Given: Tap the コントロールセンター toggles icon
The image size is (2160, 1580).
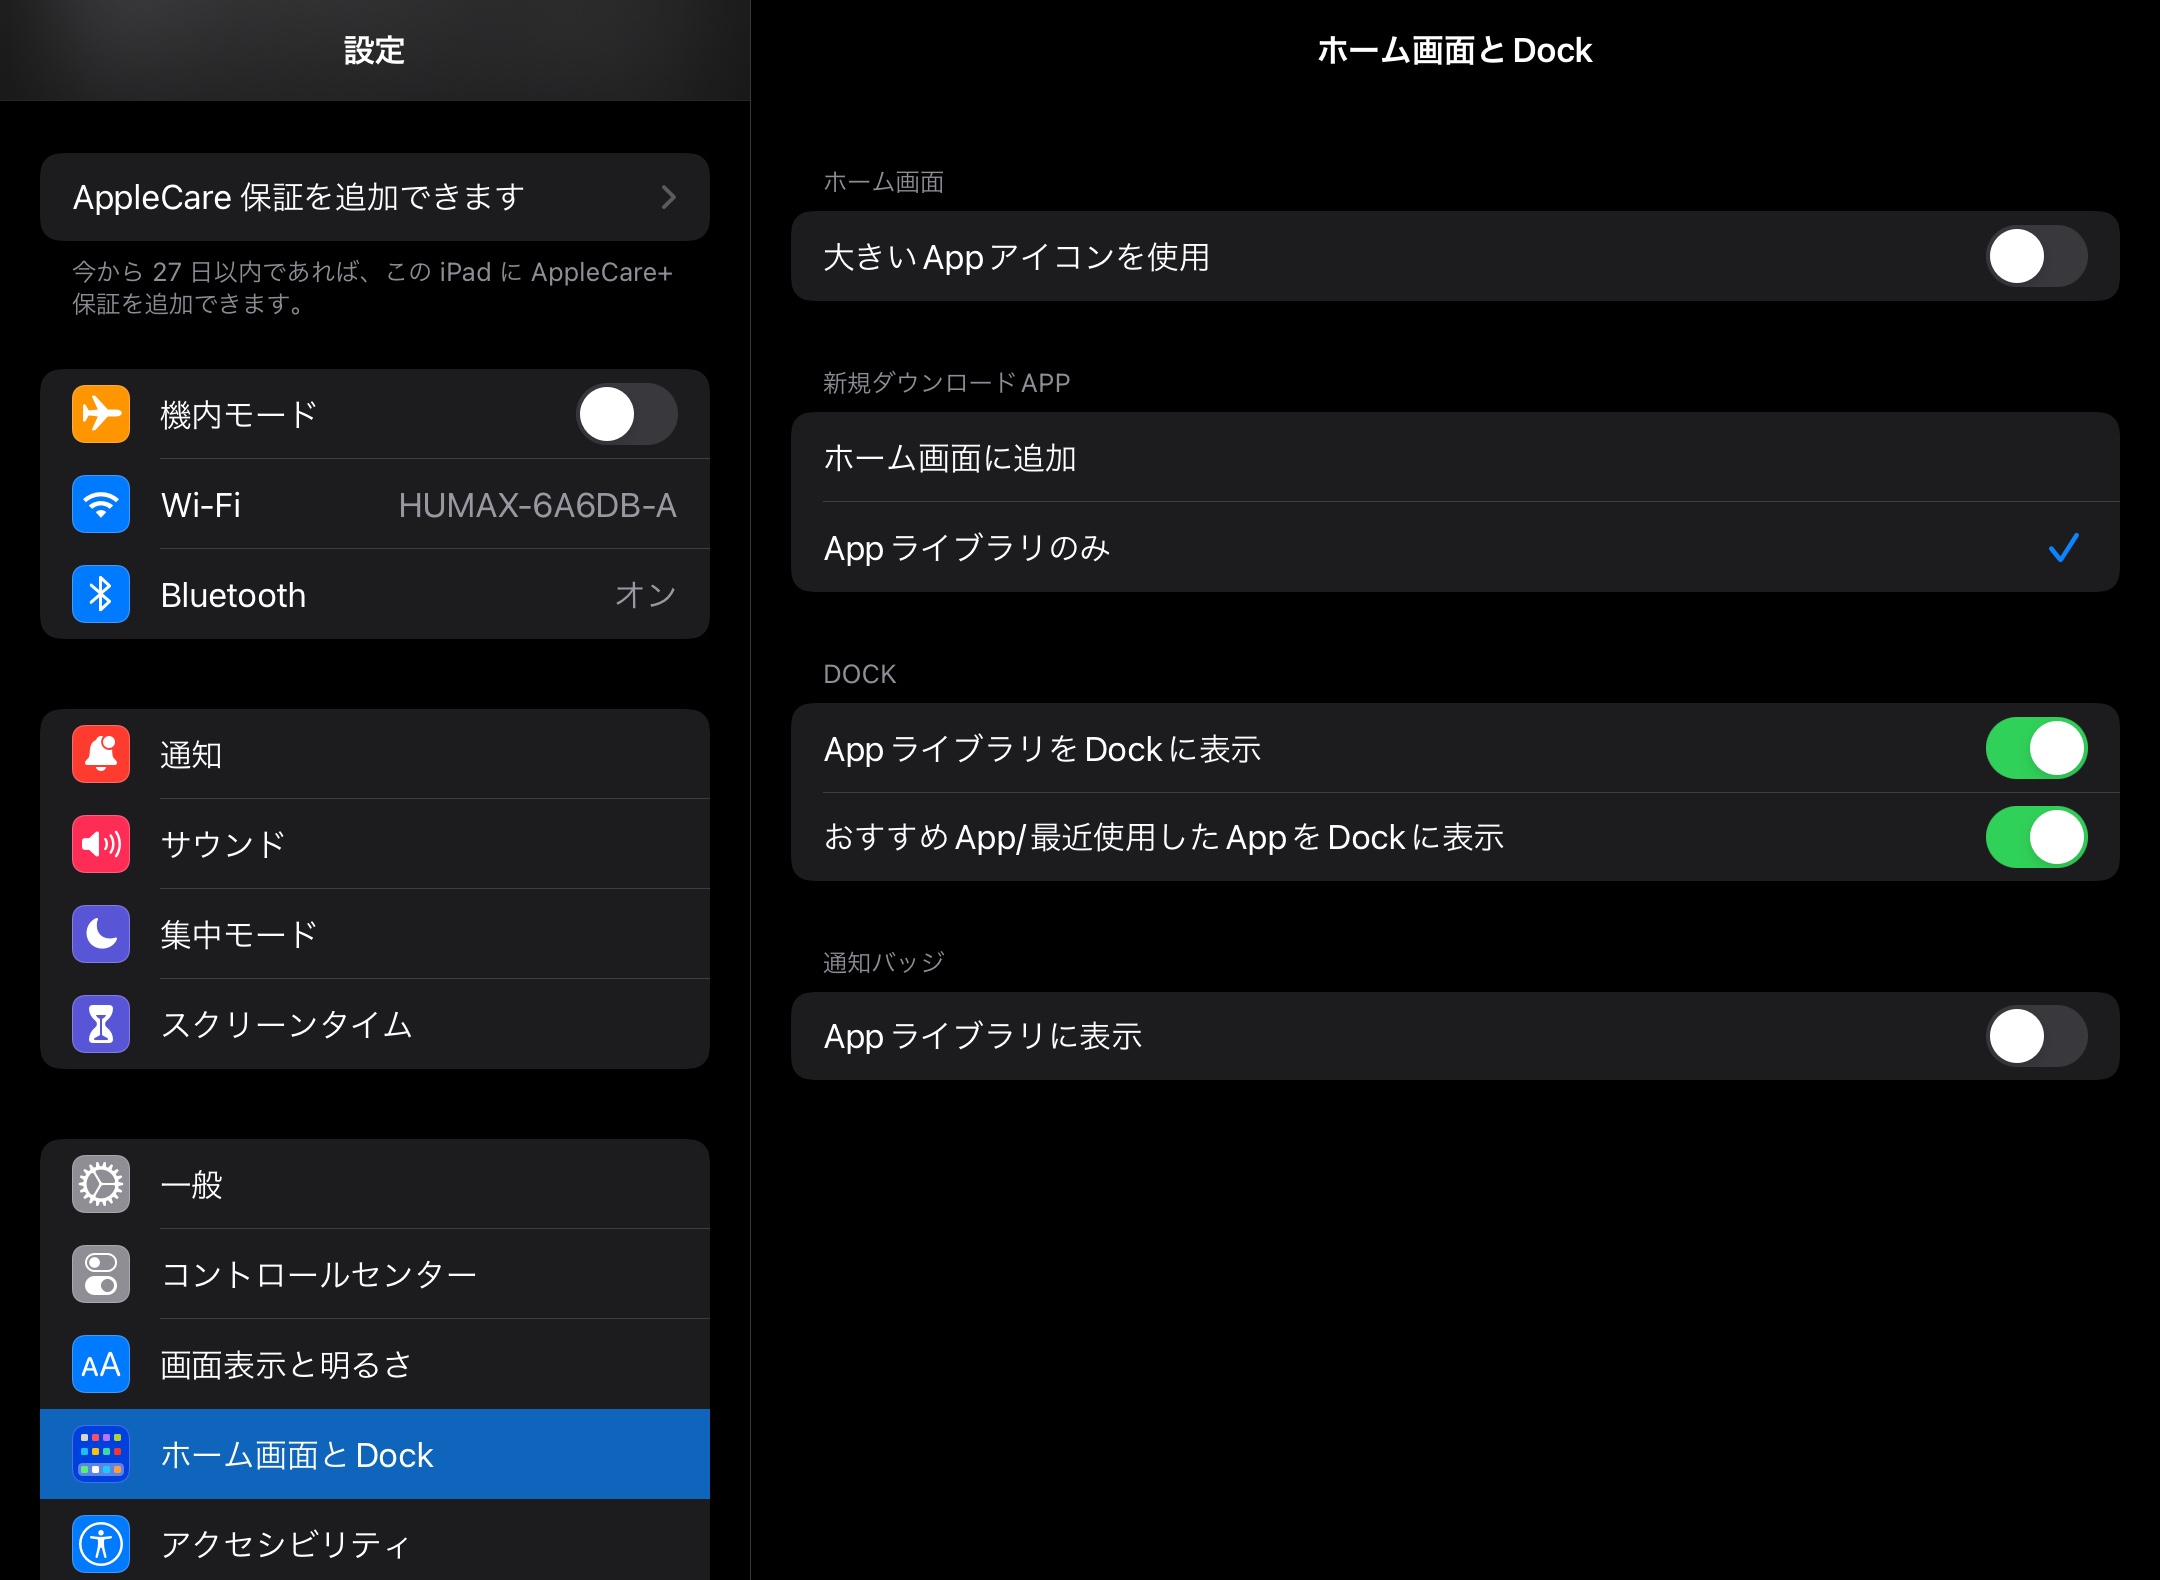Looking at the screenshot, I should tap(101, 1274).
